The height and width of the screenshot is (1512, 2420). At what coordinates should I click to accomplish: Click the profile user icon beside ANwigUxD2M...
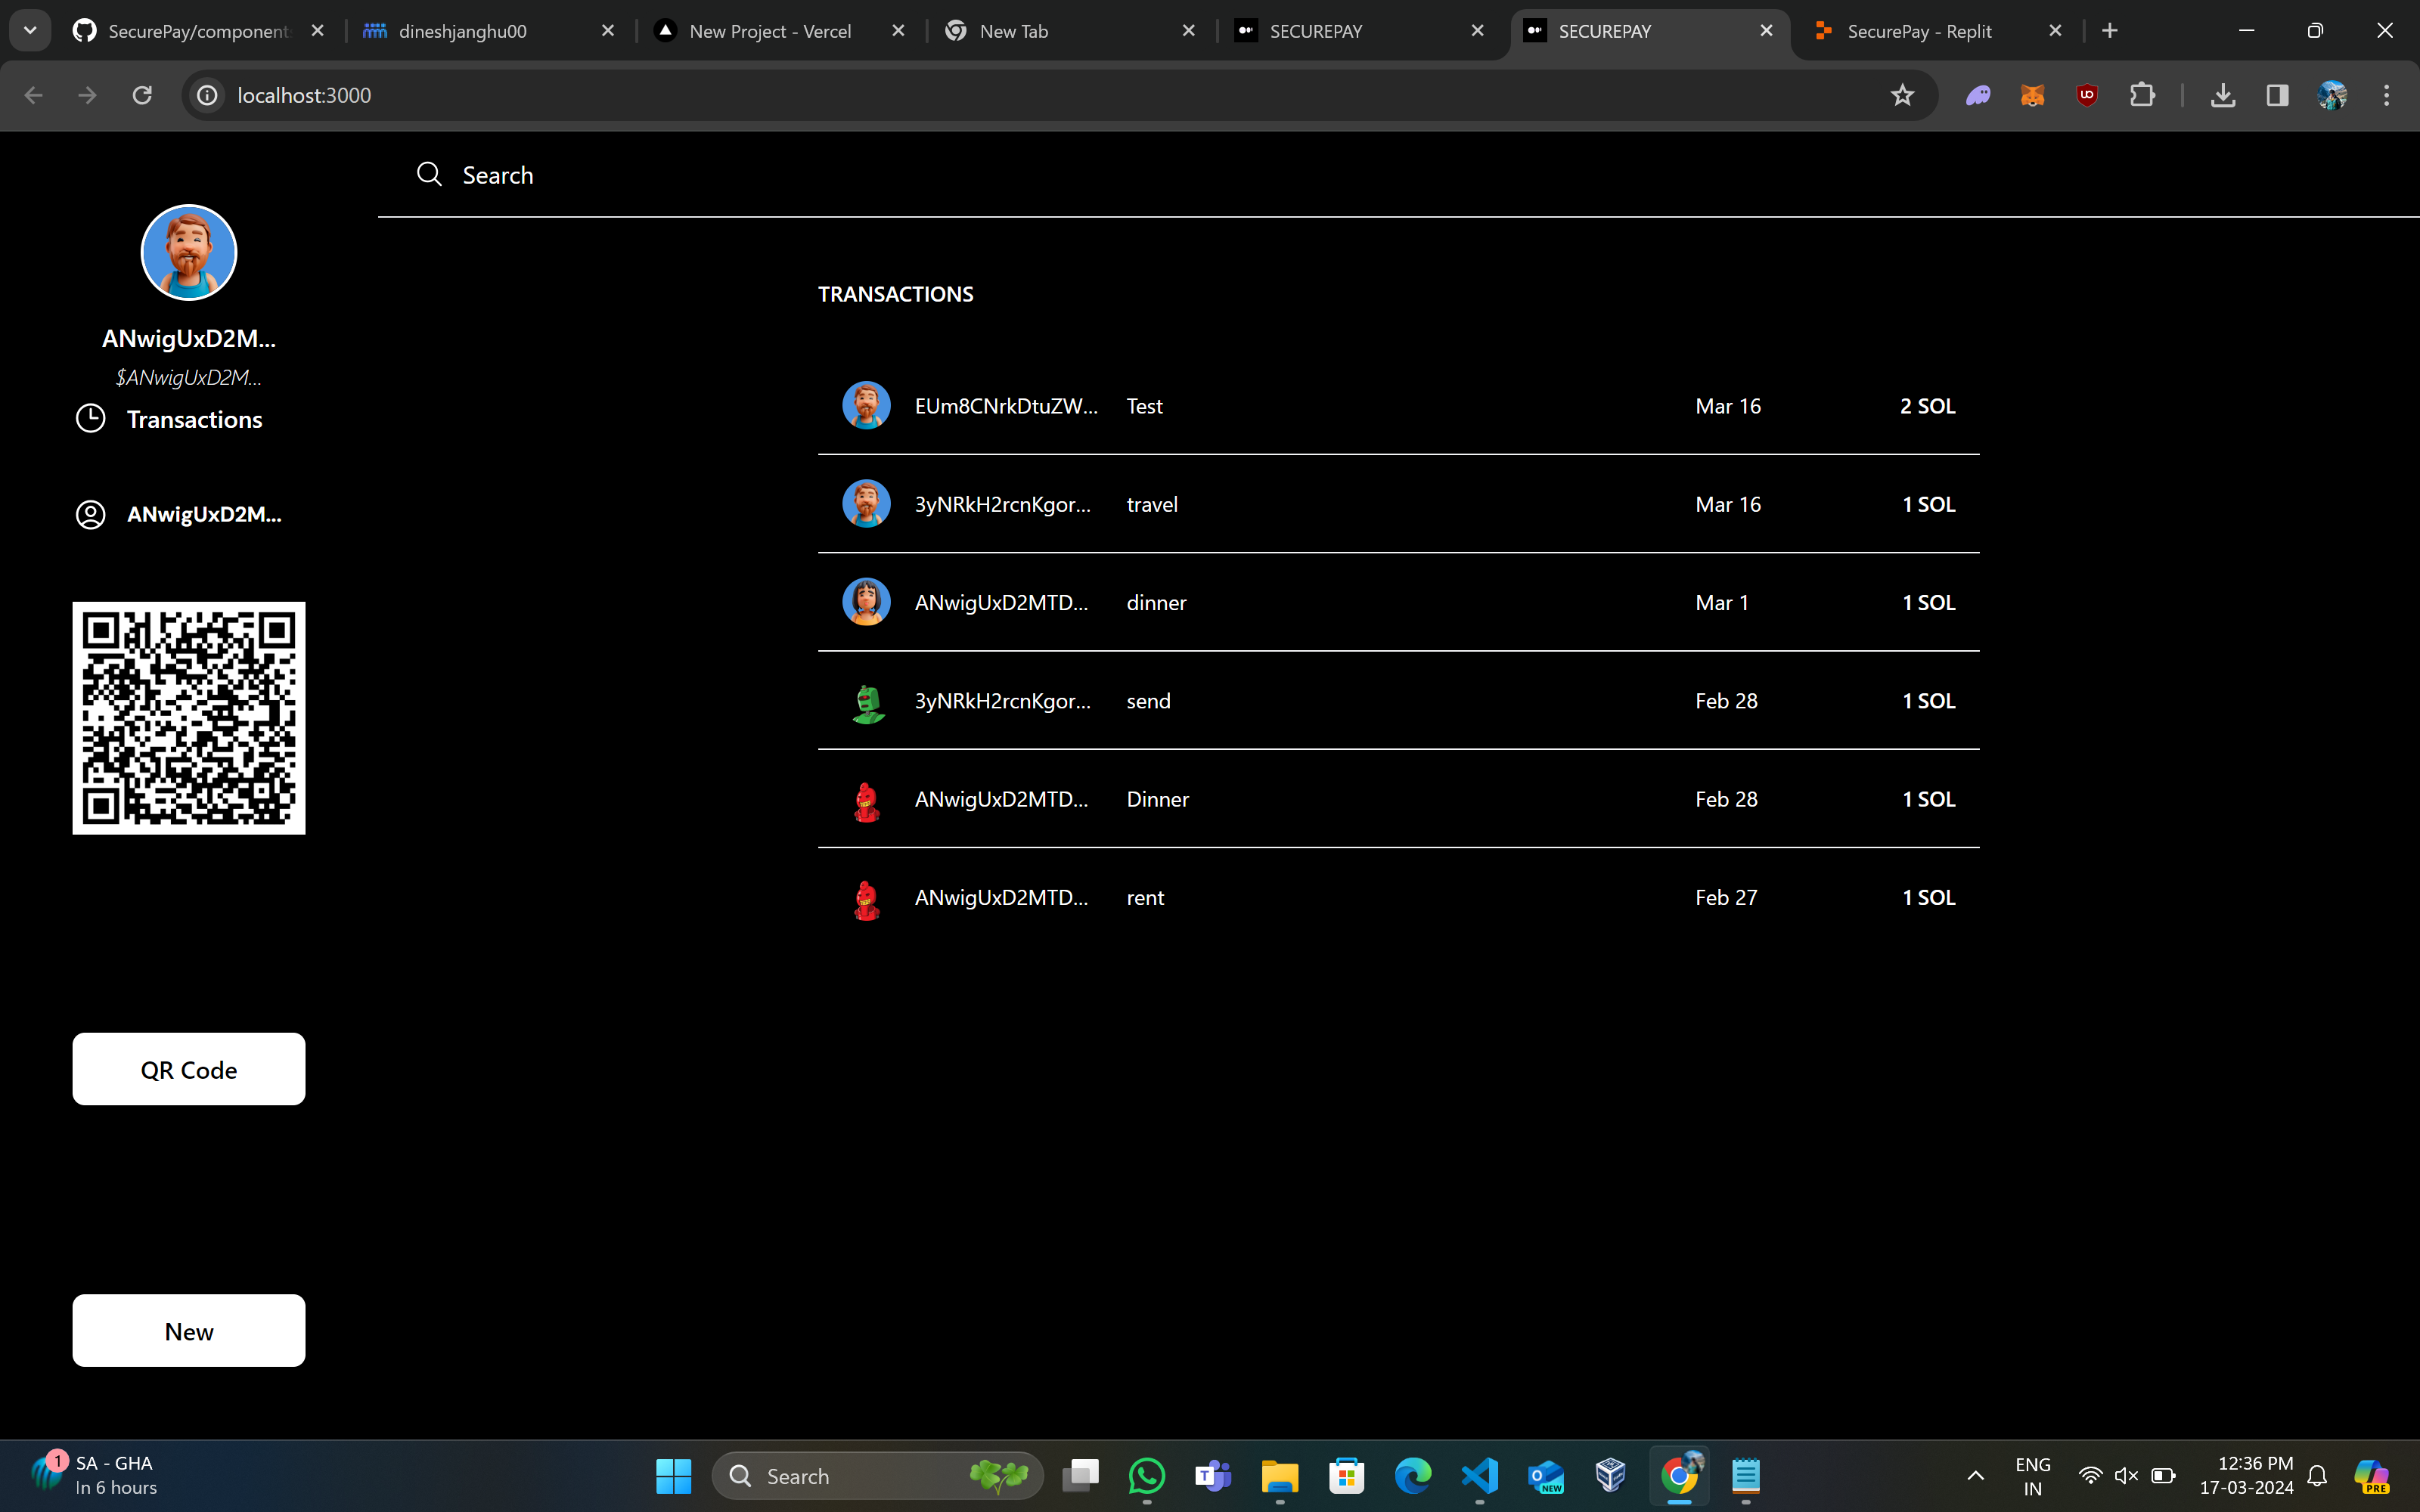(91, 514)
